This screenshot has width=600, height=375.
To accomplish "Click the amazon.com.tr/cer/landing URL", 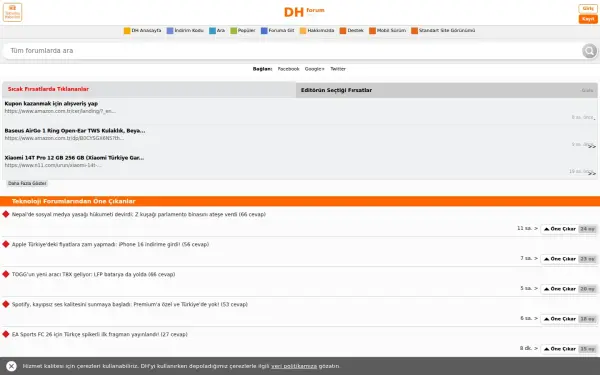I will (x=60, y=111).
